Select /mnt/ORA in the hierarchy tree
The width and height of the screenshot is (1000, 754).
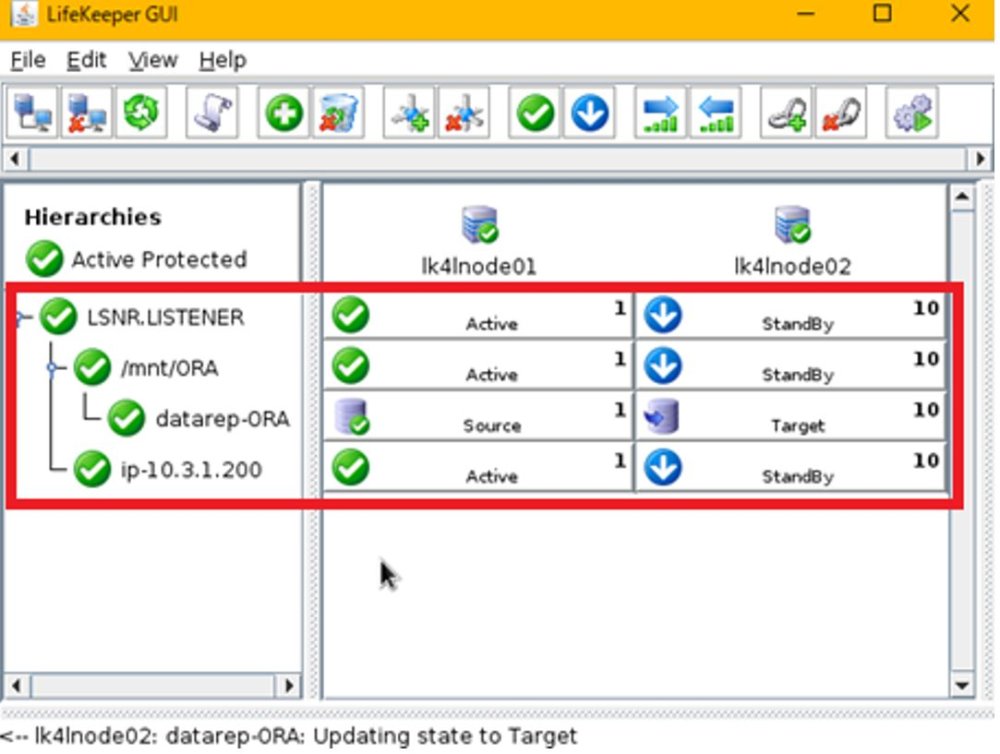tap(170, 368)
